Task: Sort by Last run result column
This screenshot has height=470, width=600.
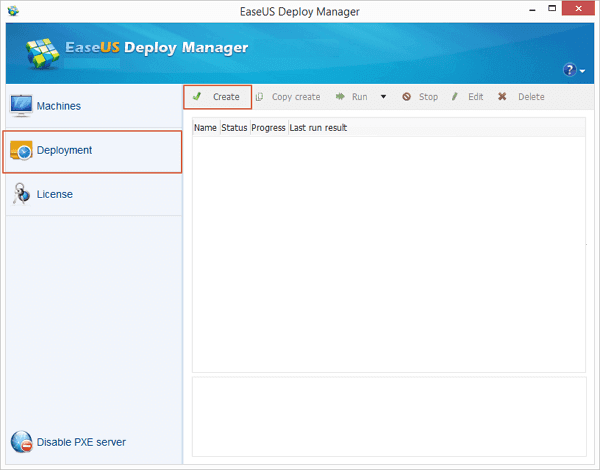Action: pyautogui.click(x=318, y=128)
